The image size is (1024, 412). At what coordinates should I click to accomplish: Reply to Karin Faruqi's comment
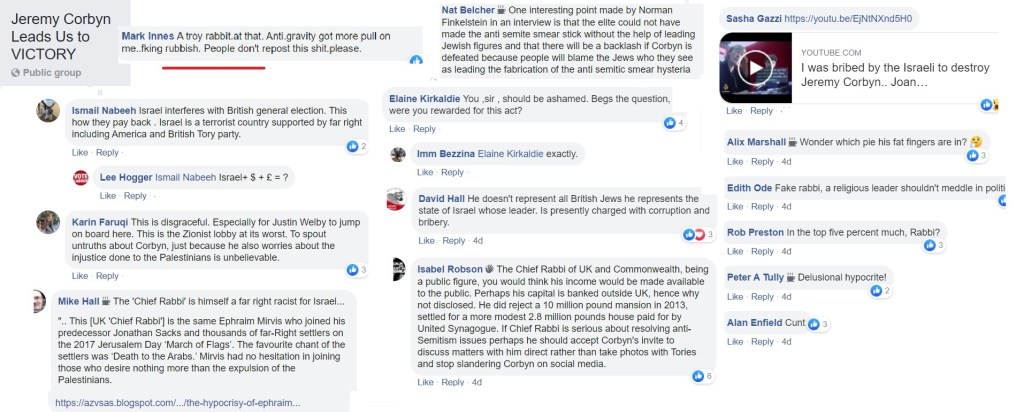[x=107, y=276]
